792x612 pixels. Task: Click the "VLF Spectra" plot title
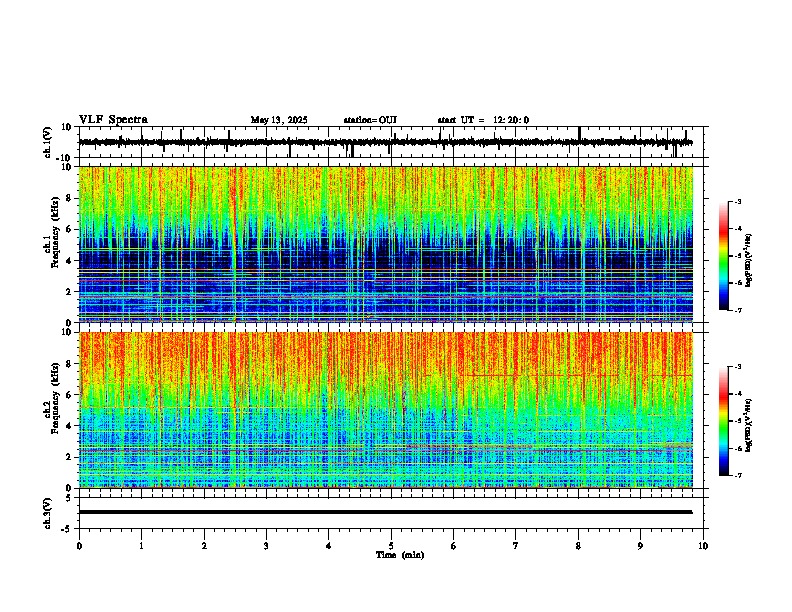[113, 120]
